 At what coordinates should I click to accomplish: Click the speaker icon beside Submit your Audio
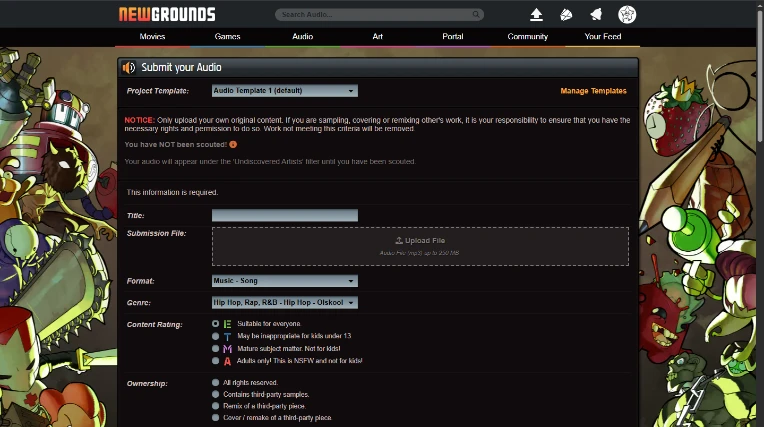(x=129, y=68)
